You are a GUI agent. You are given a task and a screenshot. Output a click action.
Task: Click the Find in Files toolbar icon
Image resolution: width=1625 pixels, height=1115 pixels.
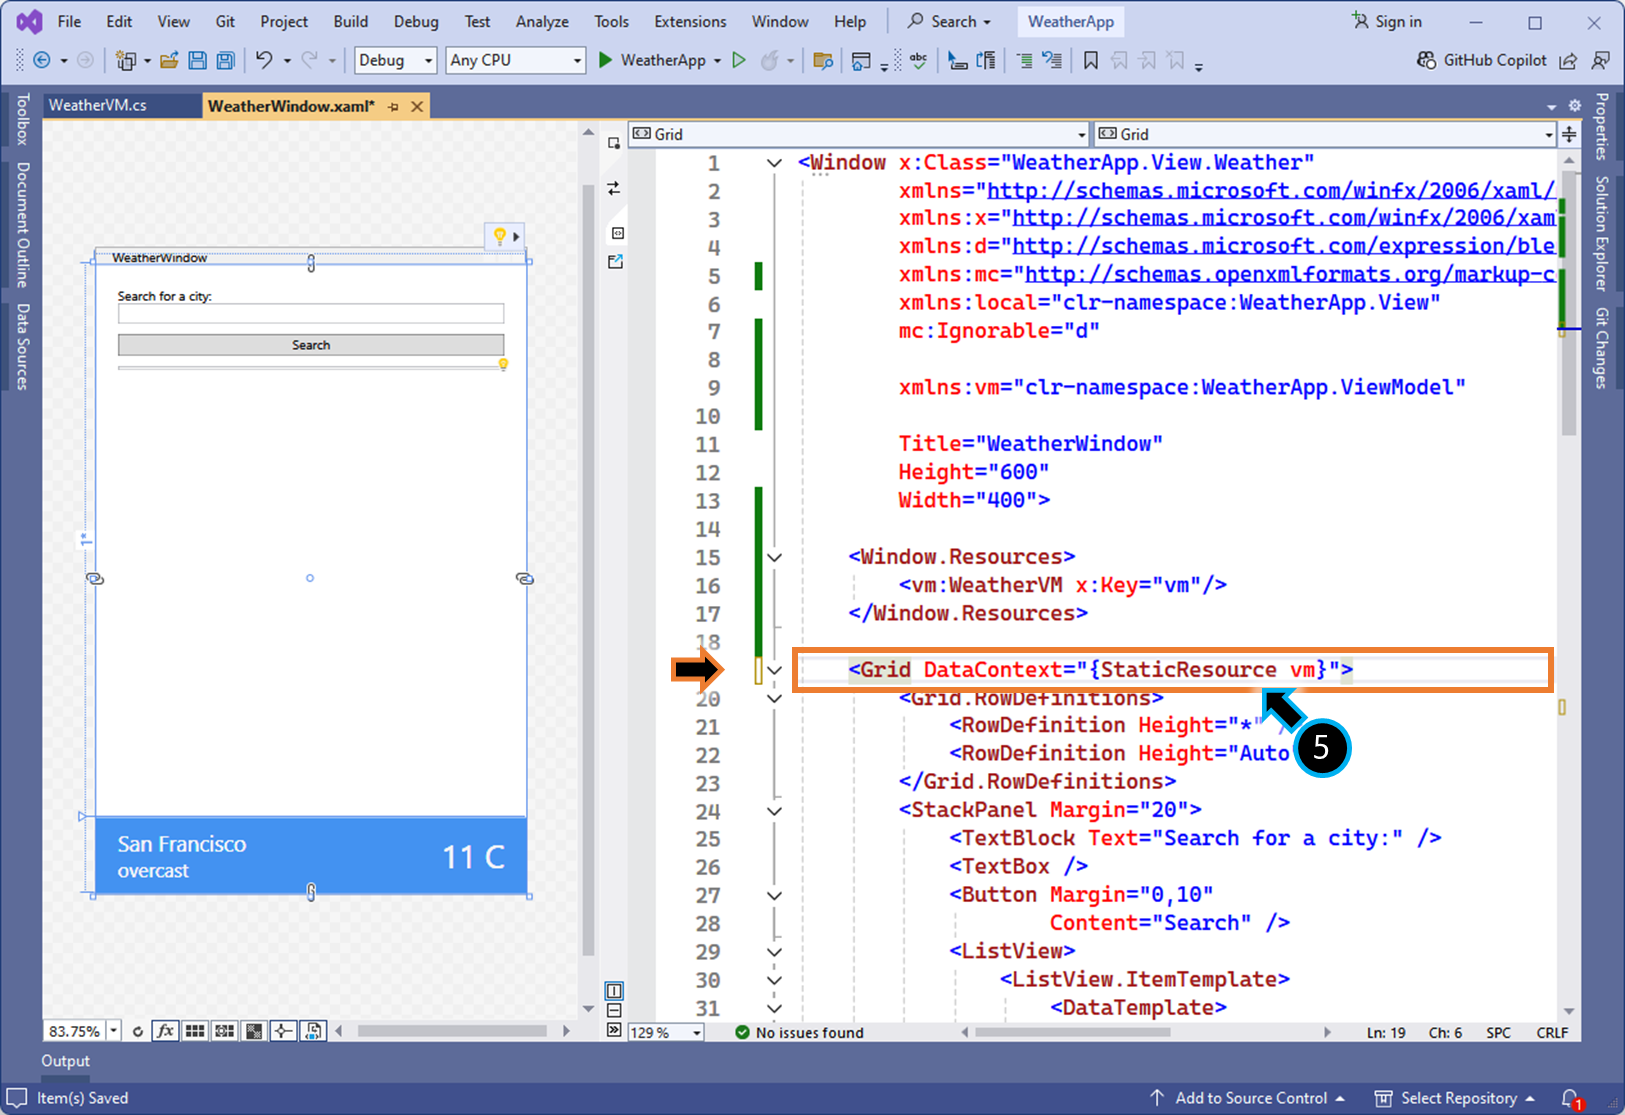tap(823, 60)
